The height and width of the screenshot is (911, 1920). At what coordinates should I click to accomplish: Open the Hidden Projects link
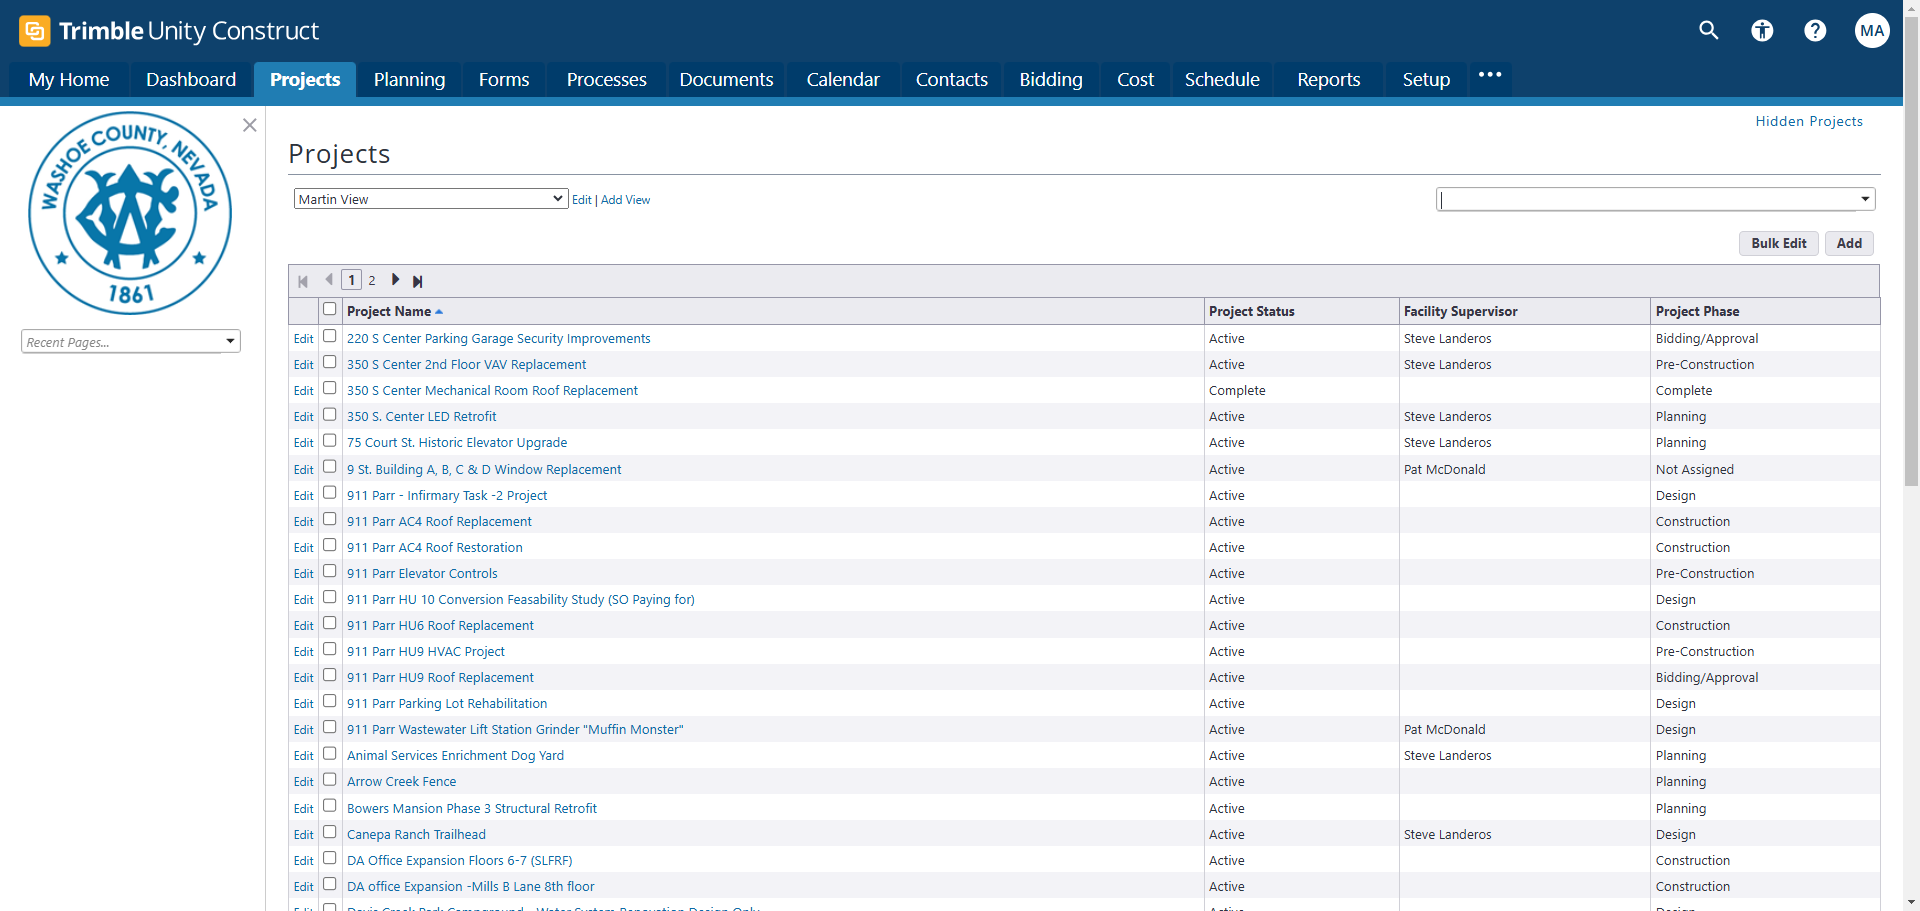coord(1809,121)
